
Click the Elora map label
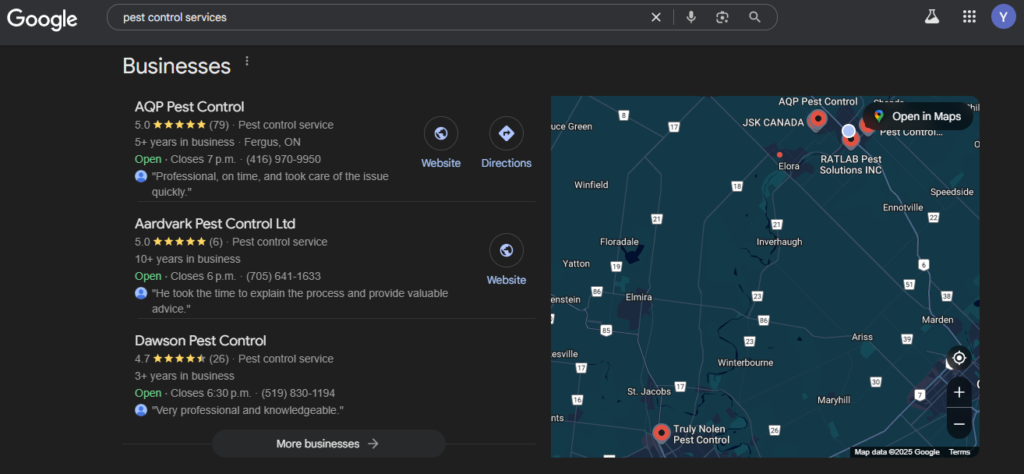pyautogui.click(x=789, y=166)
